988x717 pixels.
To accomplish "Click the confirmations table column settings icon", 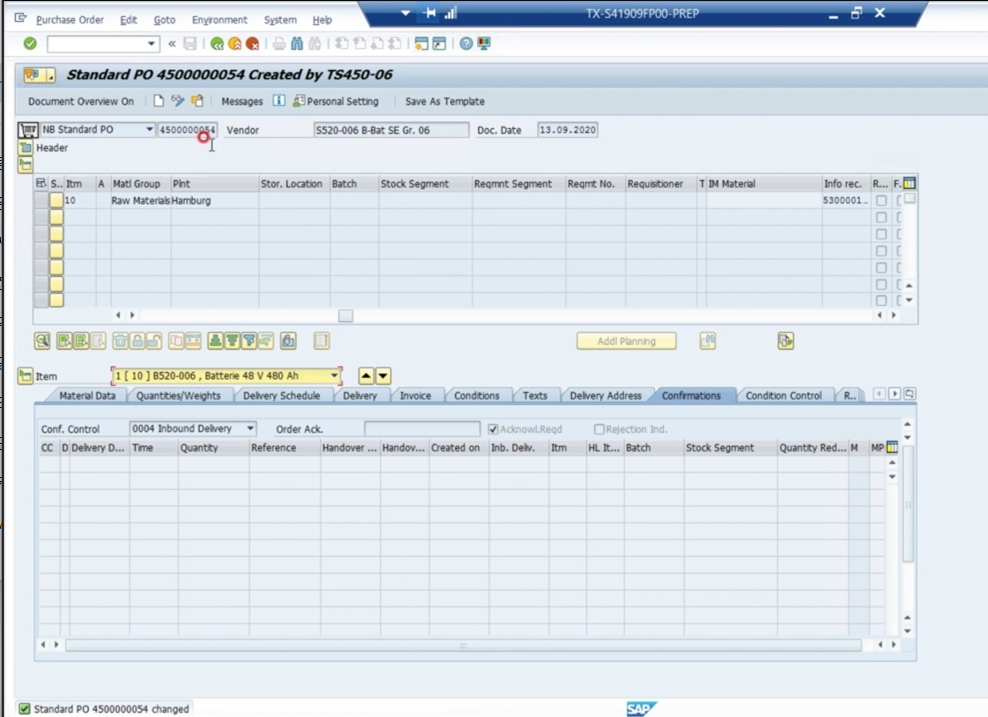I will click(x=892, y=447).
